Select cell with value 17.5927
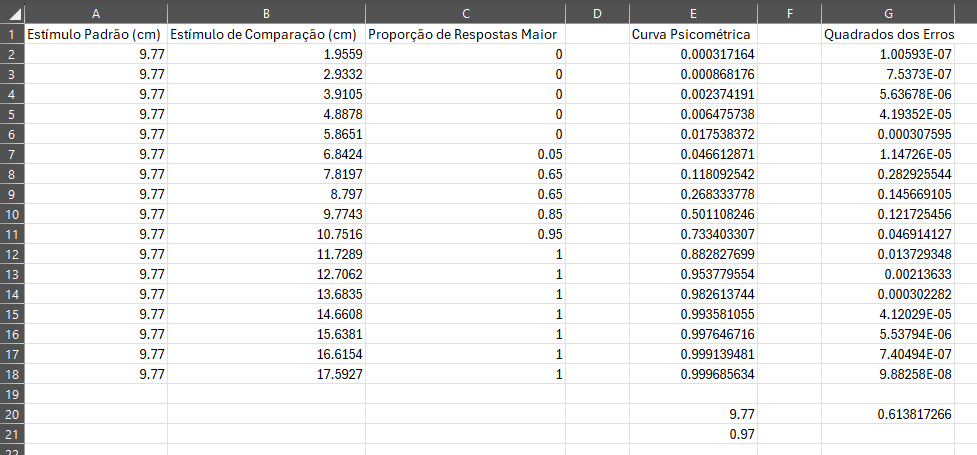The image size is (977, 455). pyautogui.click(x=266, y=374)
